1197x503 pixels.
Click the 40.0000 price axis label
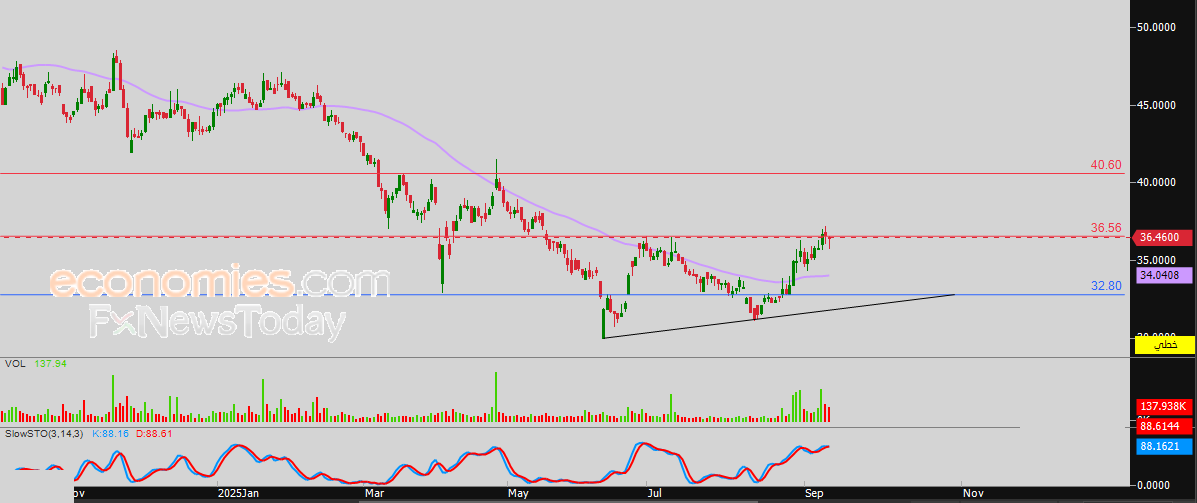click(x=1157, y=182)
